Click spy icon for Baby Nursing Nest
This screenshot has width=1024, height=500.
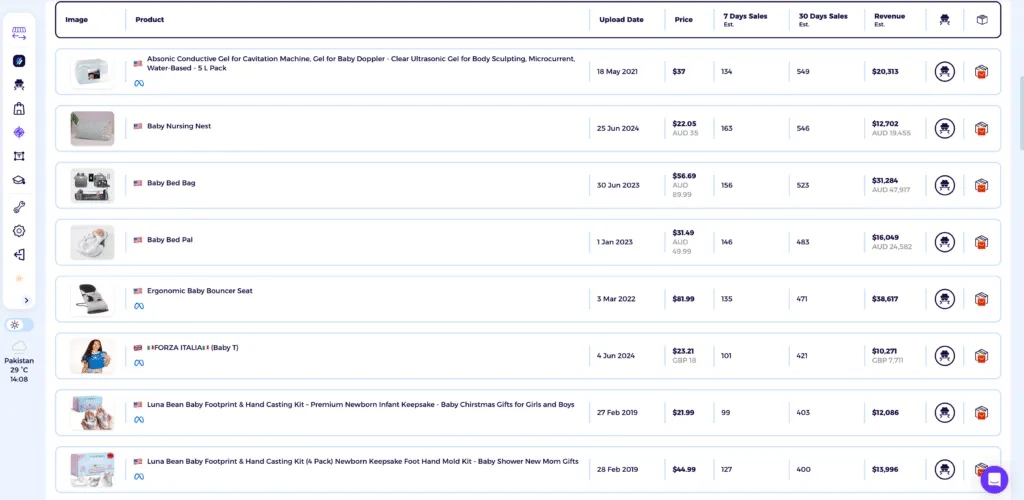click(x=944, y=128)
